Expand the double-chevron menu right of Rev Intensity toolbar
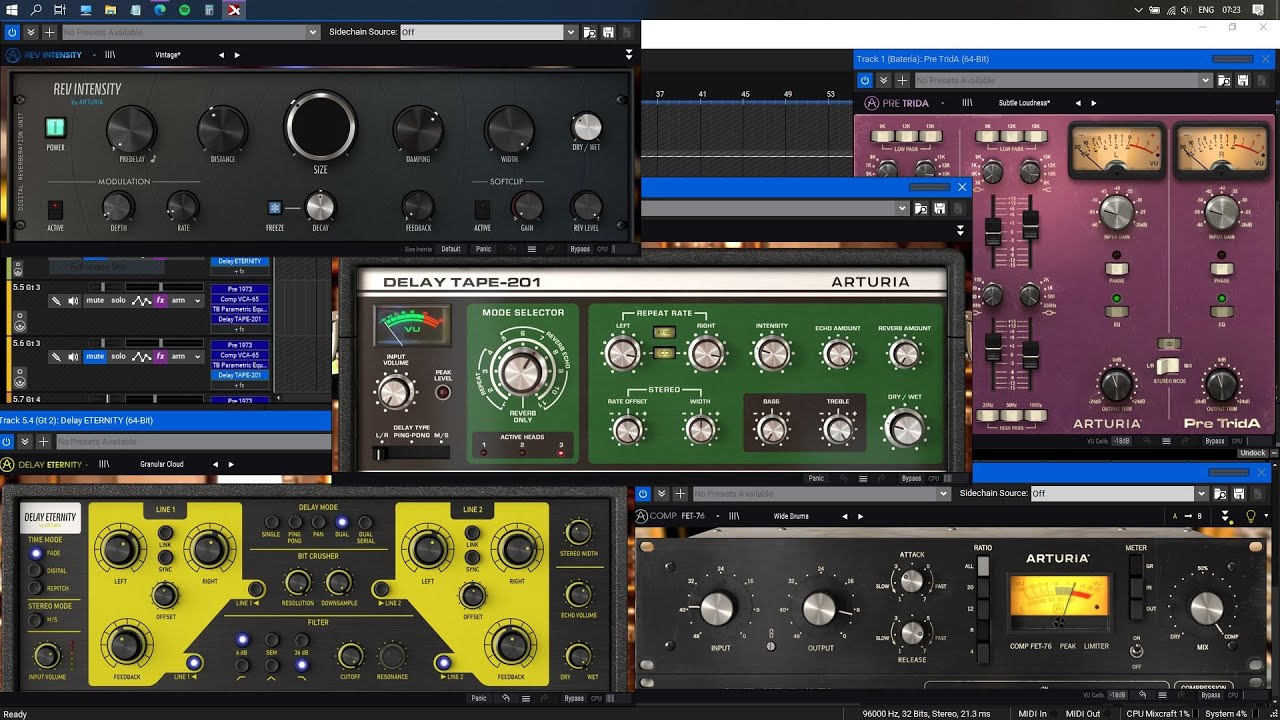 629,55
